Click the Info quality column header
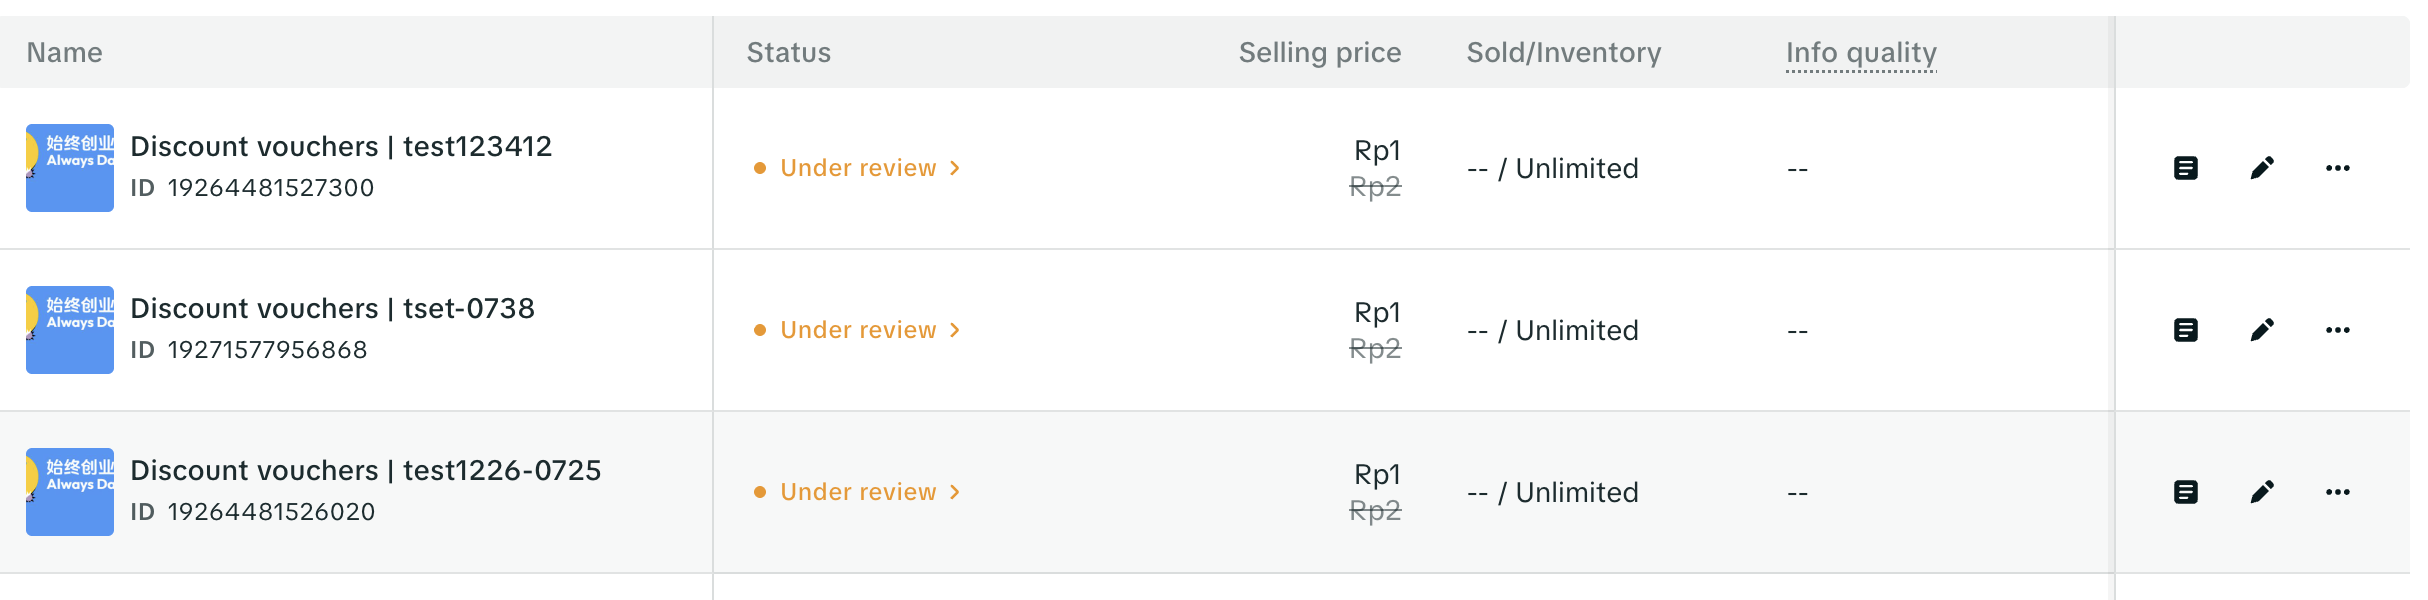 [1861, 53]
